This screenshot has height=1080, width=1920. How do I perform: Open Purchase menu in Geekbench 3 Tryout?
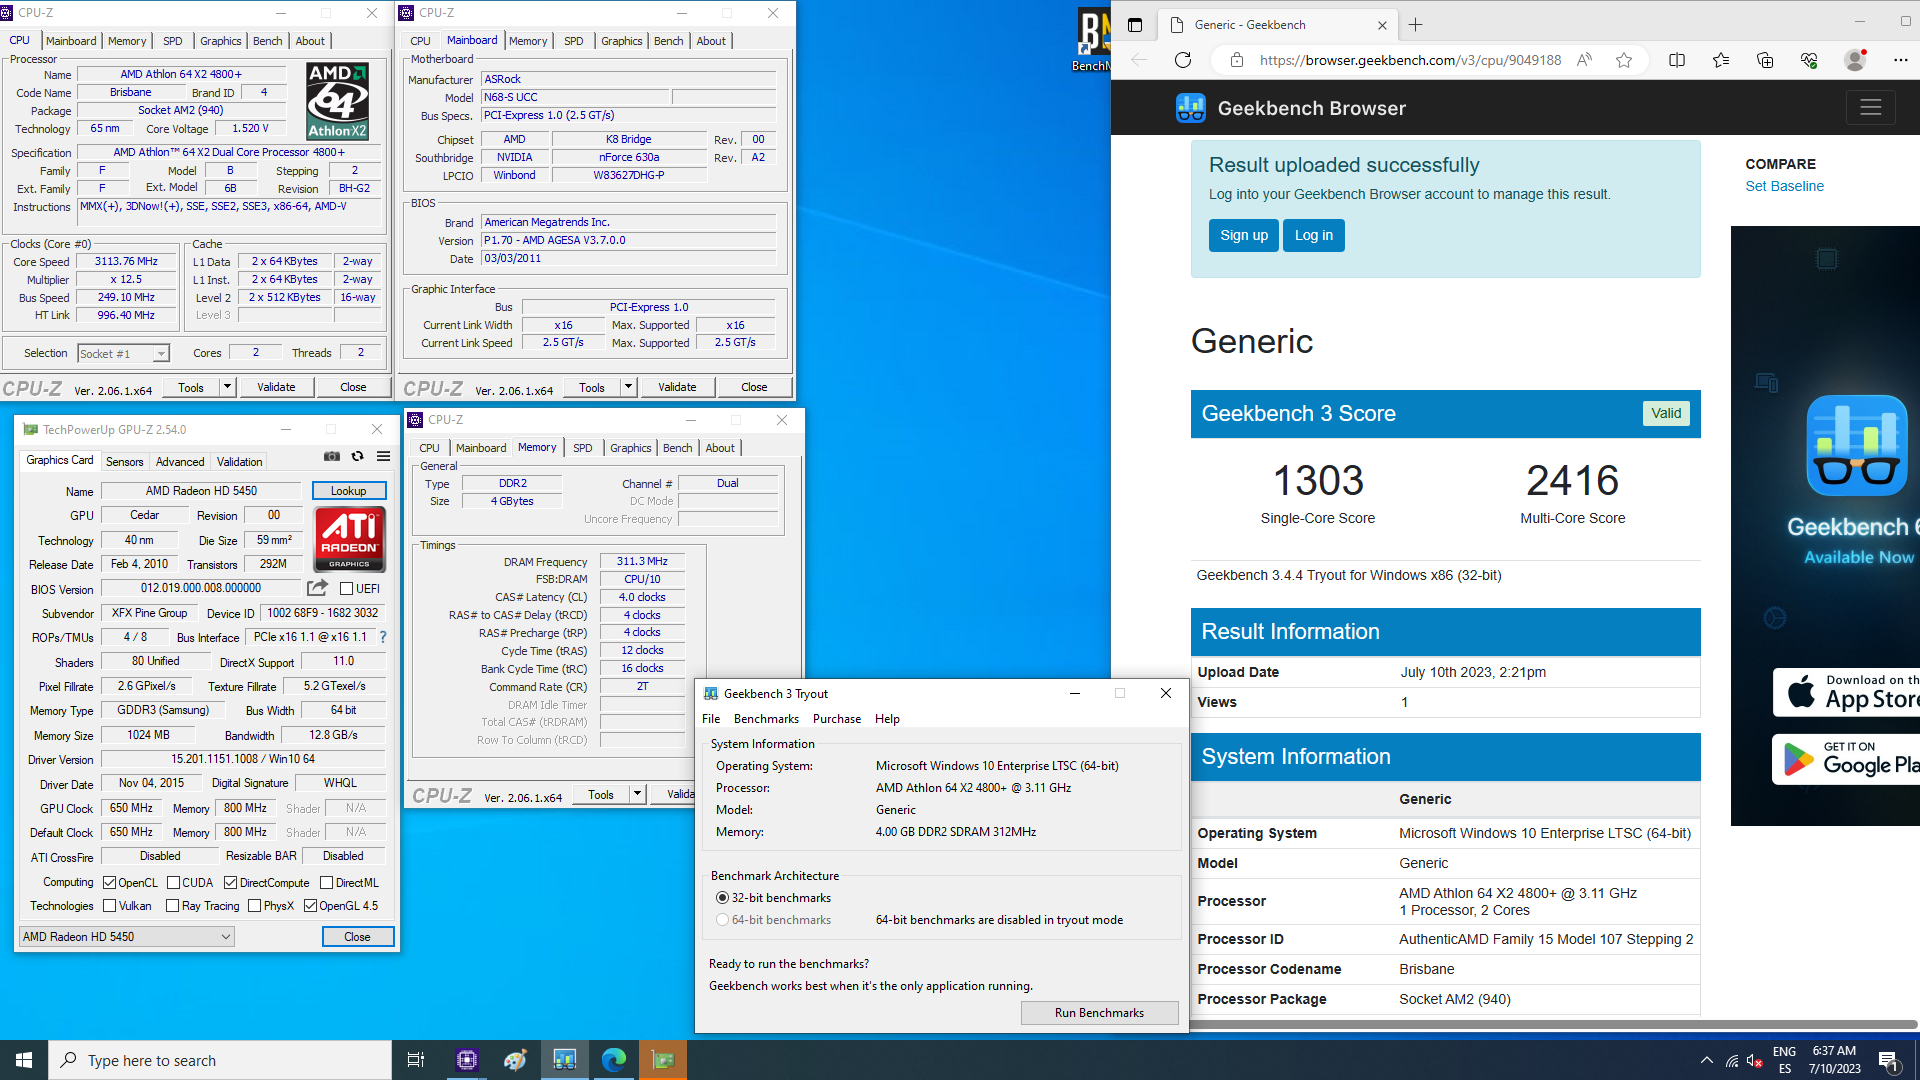tap(837, 719)
